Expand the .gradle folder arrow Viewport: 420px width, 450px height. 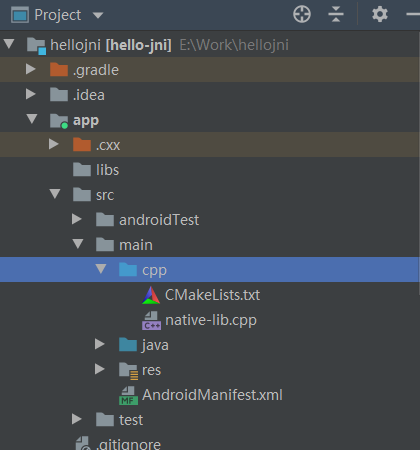31,69
